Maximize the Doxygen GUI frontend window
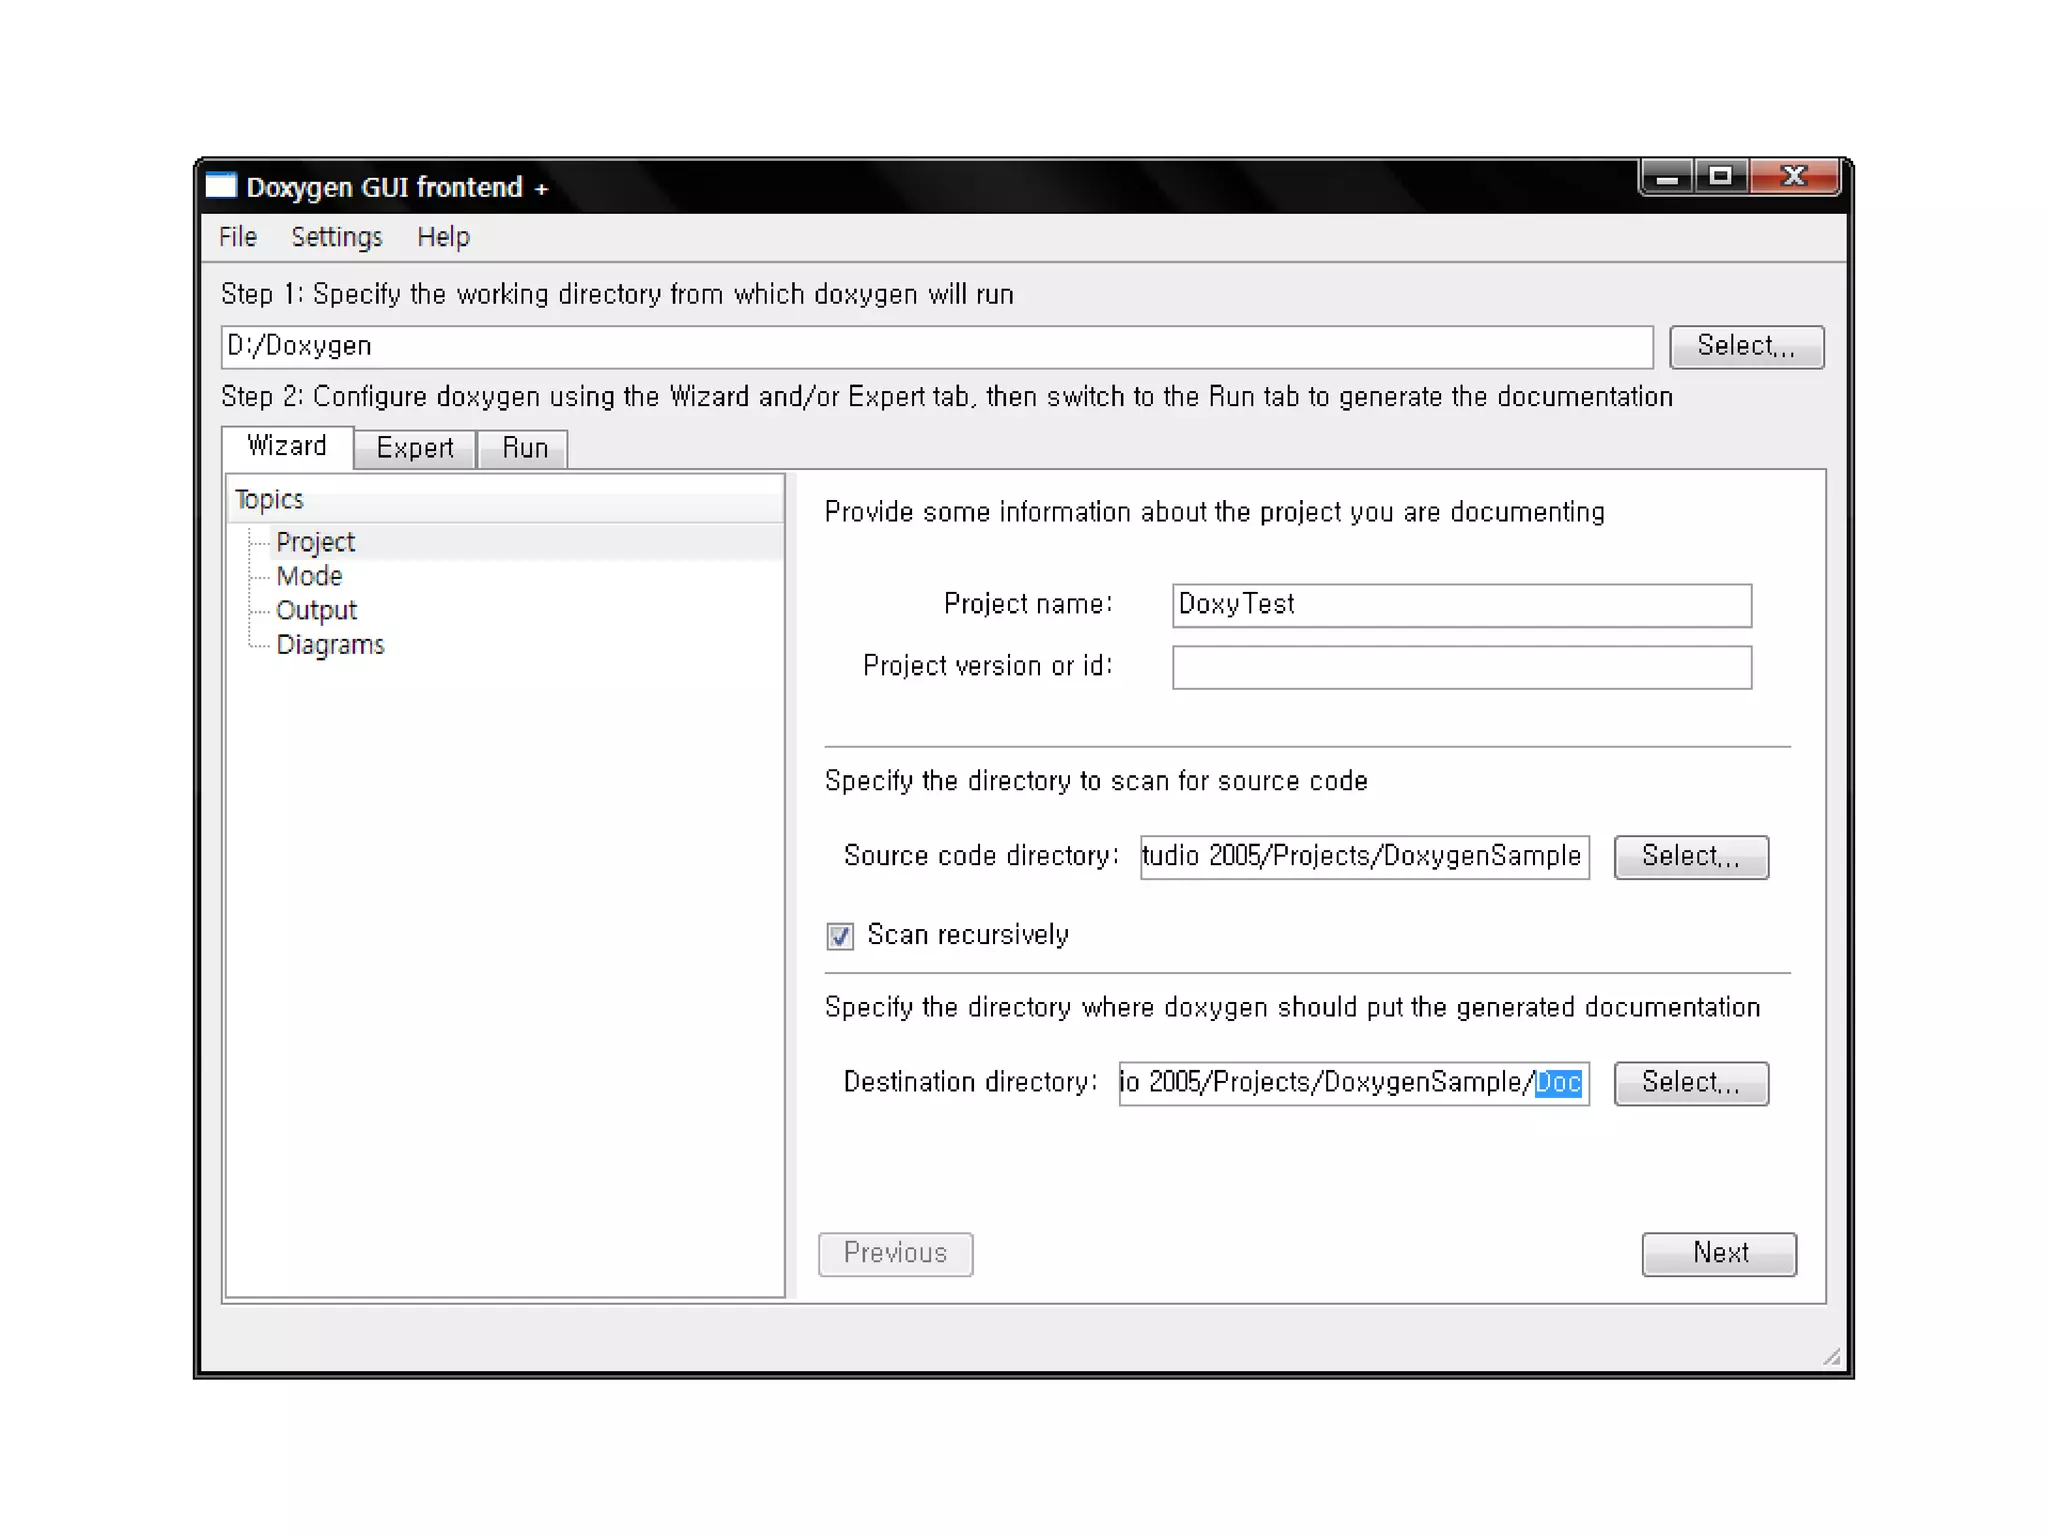Viewport: 2048px width, 1536px height. tap(1720, 177)
